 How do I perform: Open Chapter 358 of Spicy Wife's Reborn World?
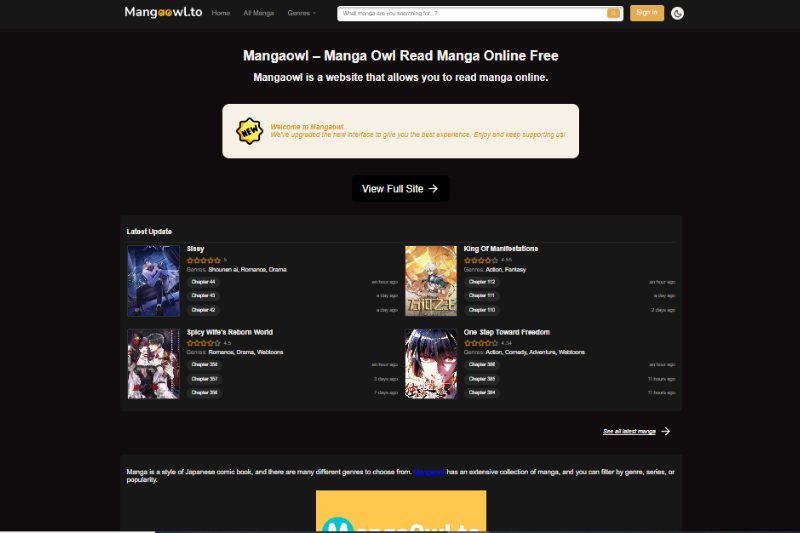(204, 365)
